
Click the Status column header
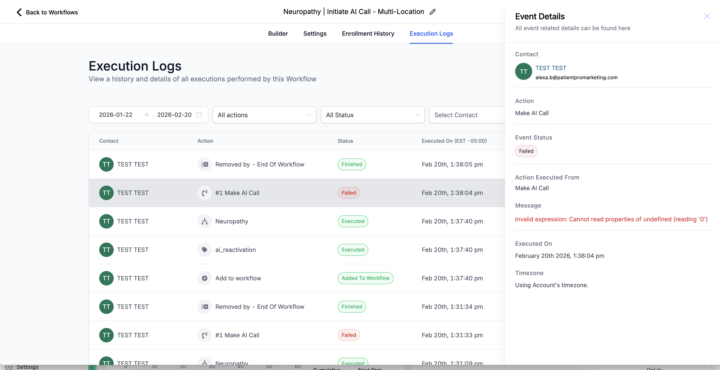345,141
